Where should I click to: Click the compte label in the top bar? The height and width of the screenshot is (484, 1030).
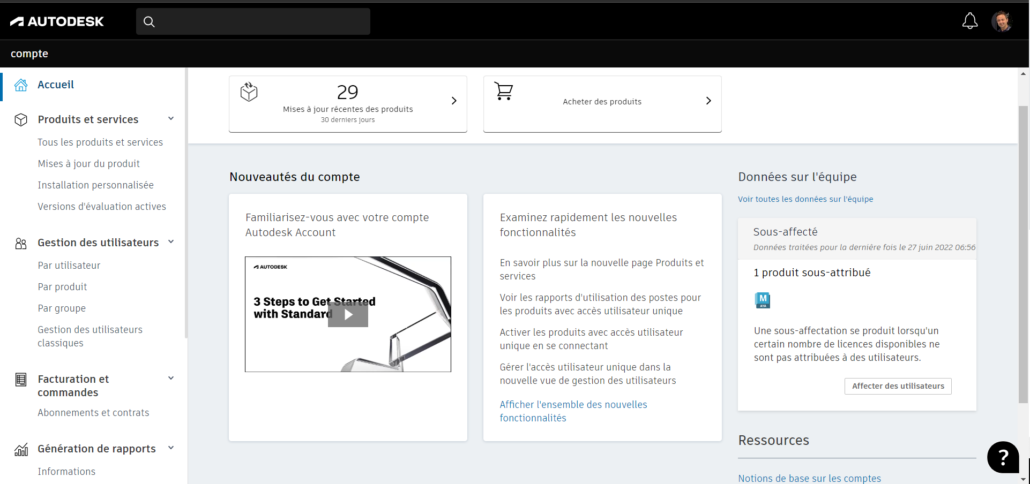(30, 54)
